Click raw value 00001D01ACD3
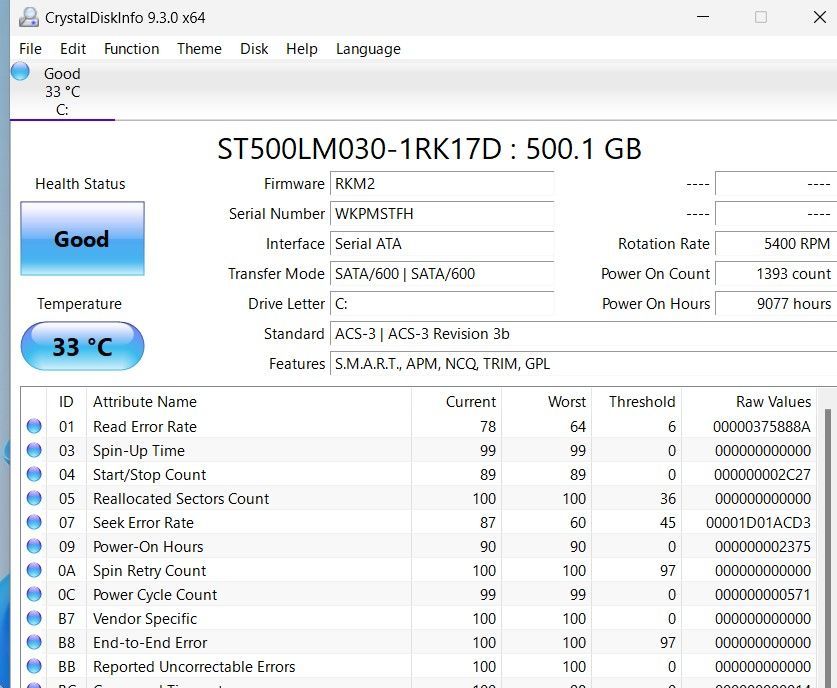The width and height of the screenshot is (837, 688). tap(759, 523)
